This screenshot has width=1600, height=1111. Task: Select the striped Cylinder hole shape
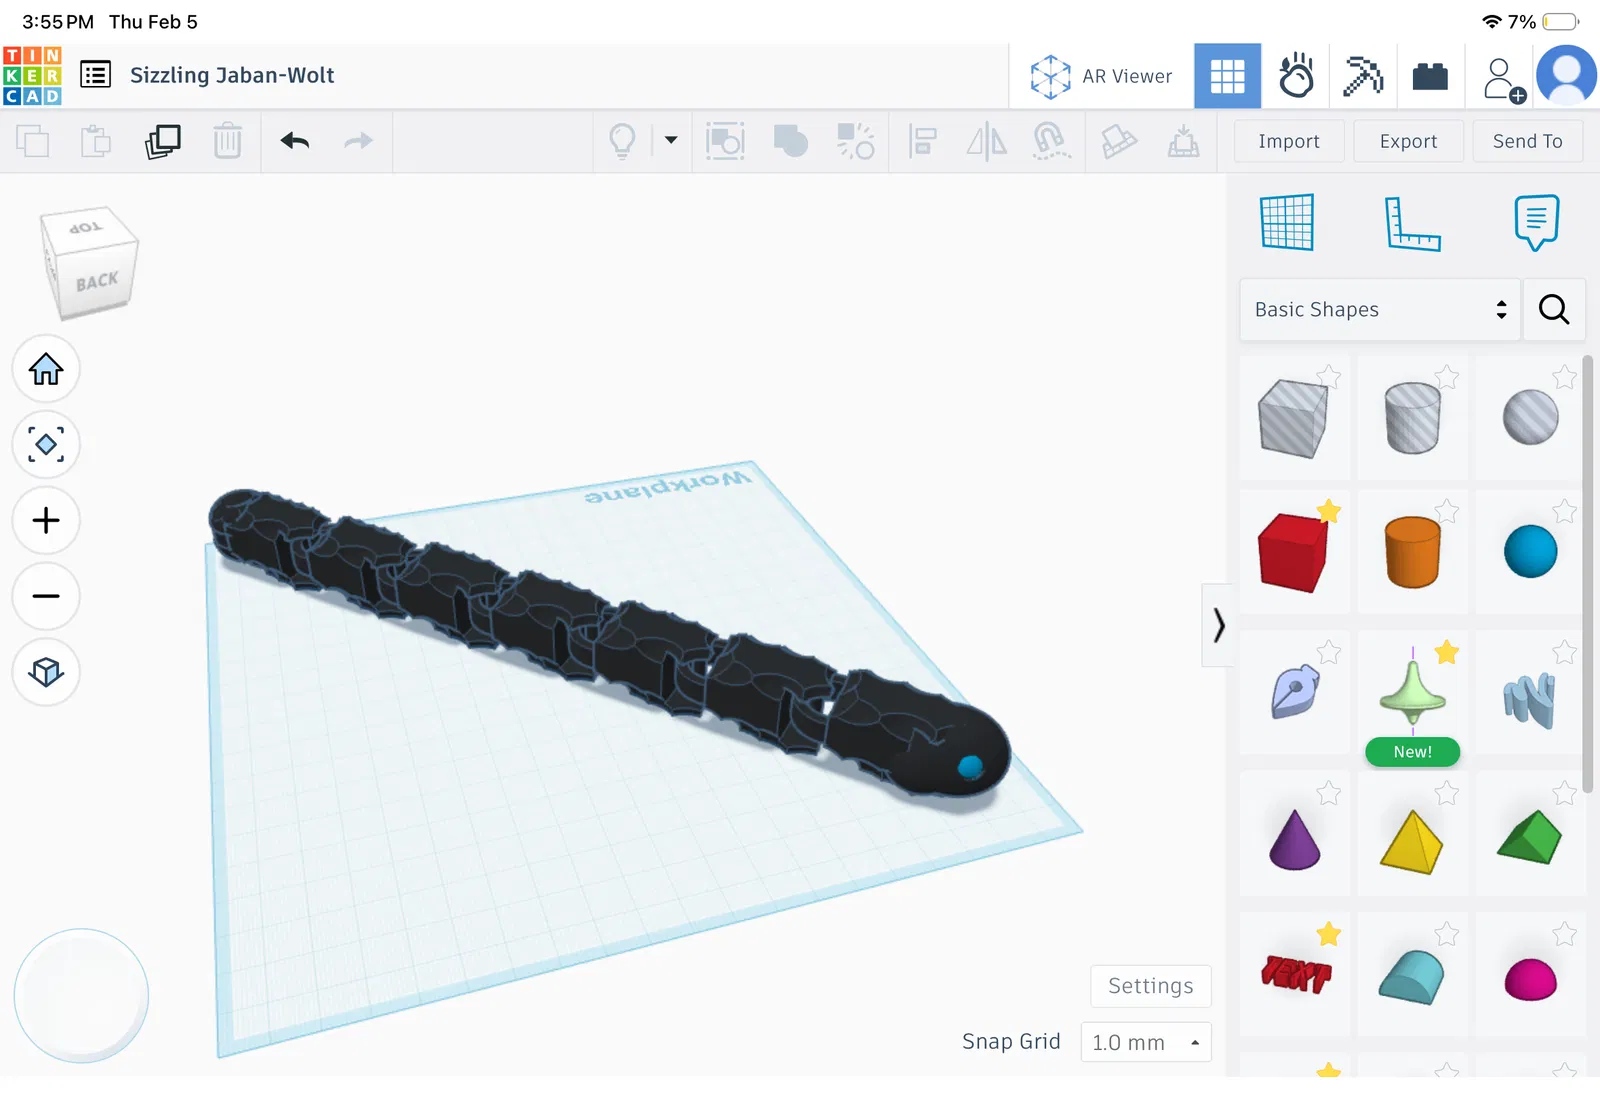[1412, 418]
